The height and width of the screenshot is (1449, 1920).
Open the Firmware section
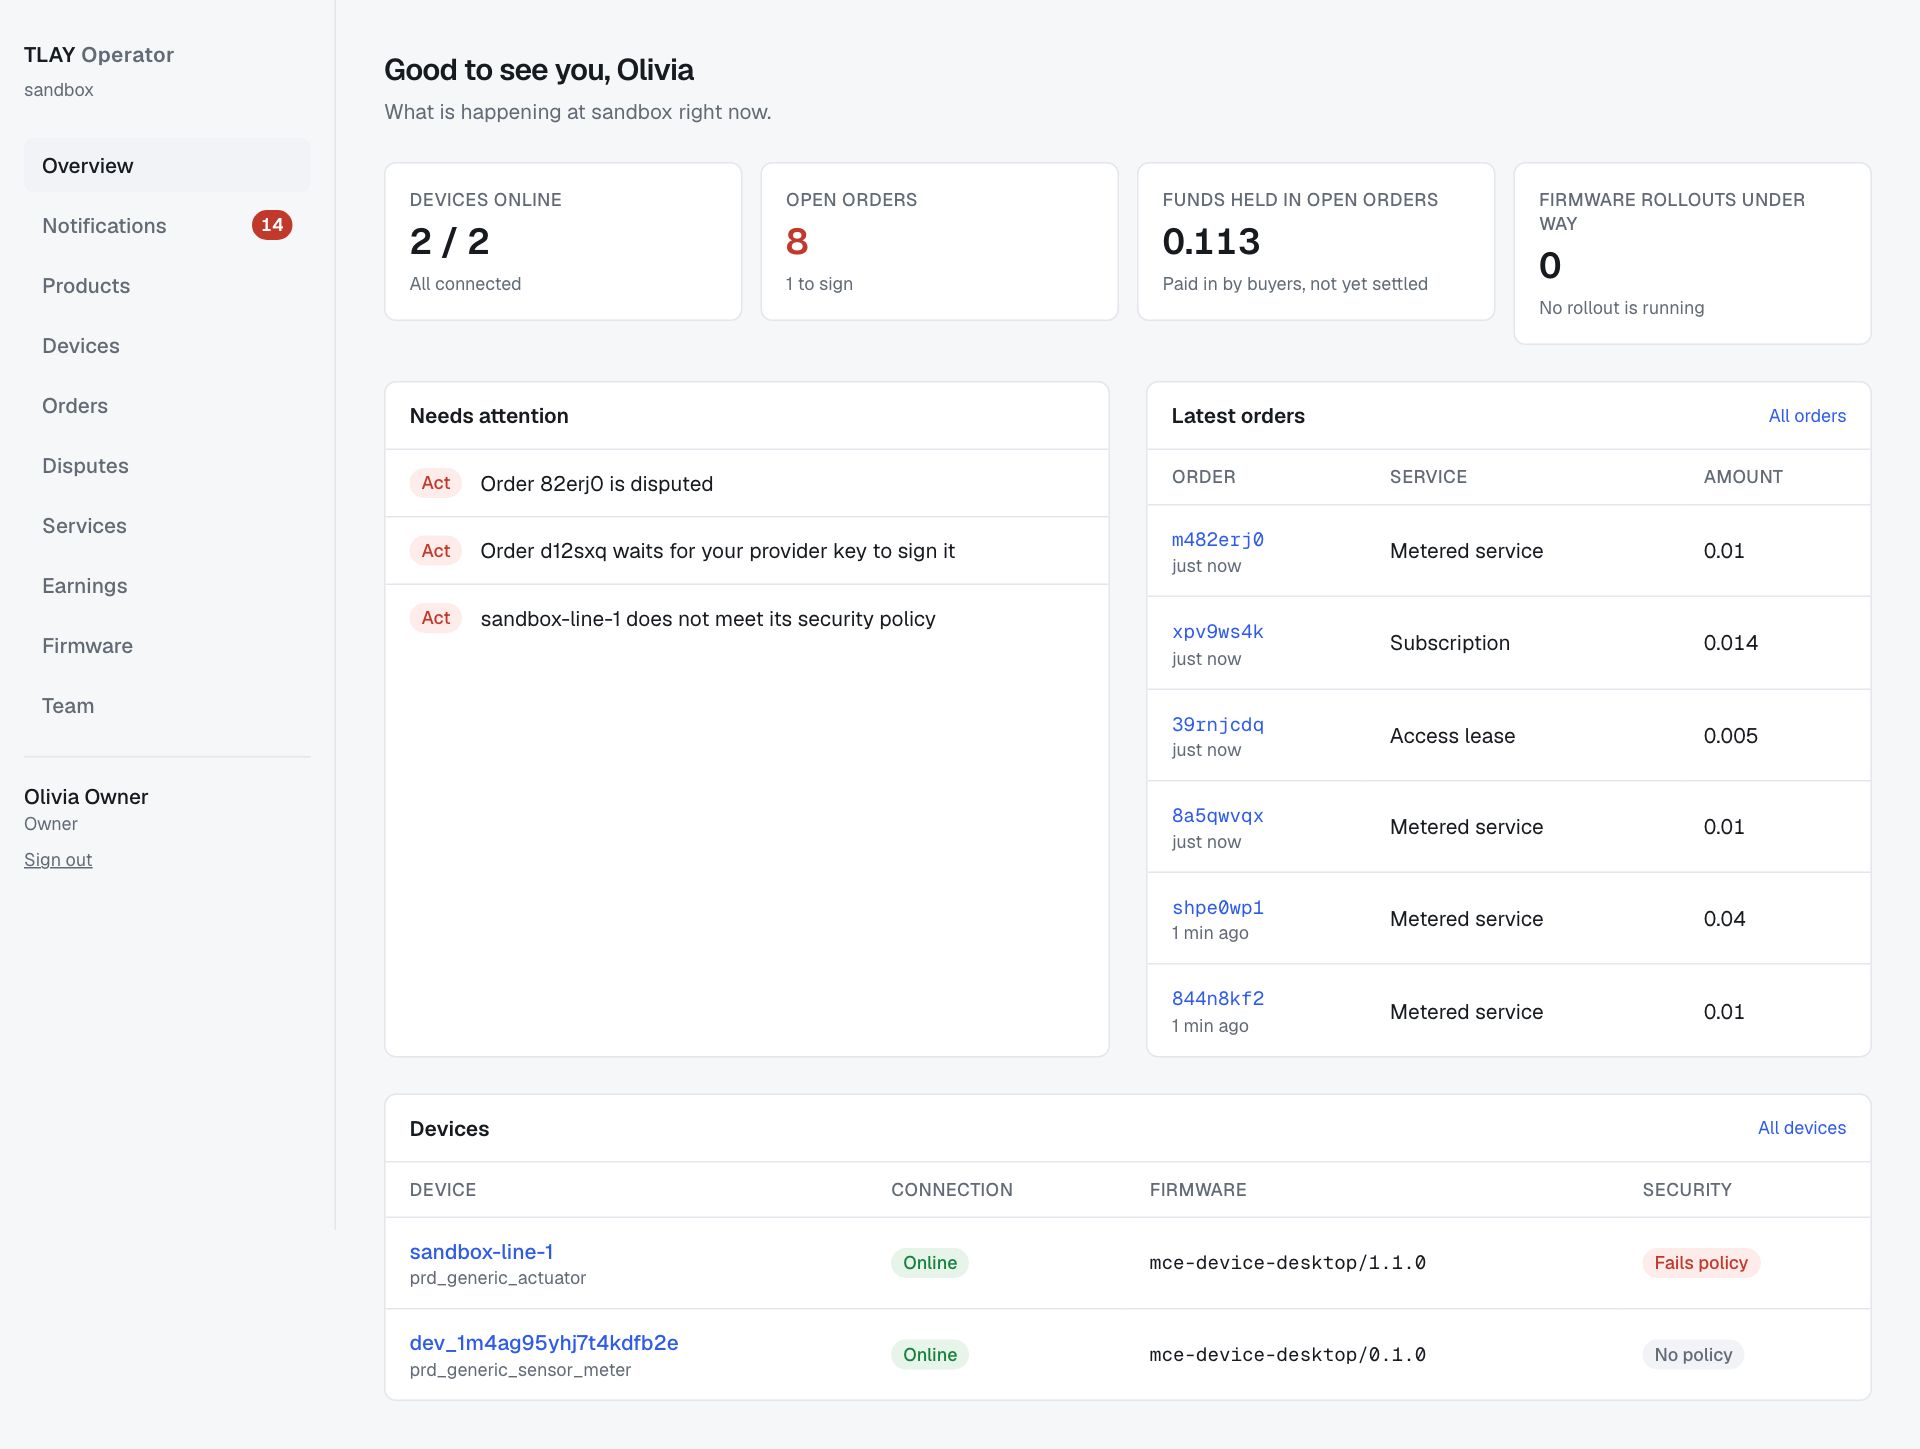[167, 646]
